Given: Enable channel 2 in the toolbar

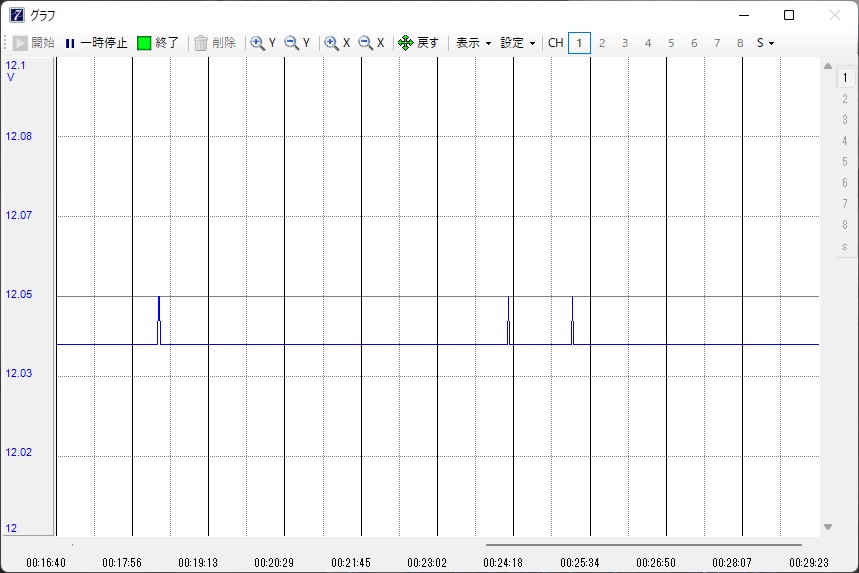Looking at the screenshot, I should coord(602,43).
